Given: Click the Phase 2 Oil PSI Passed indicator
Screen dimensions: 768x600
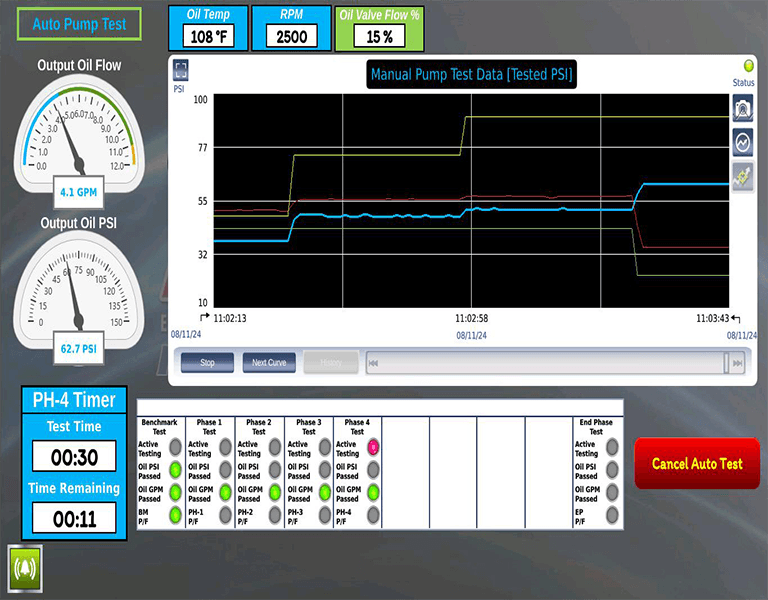Looking at the screenshot, I should point(275,470).
